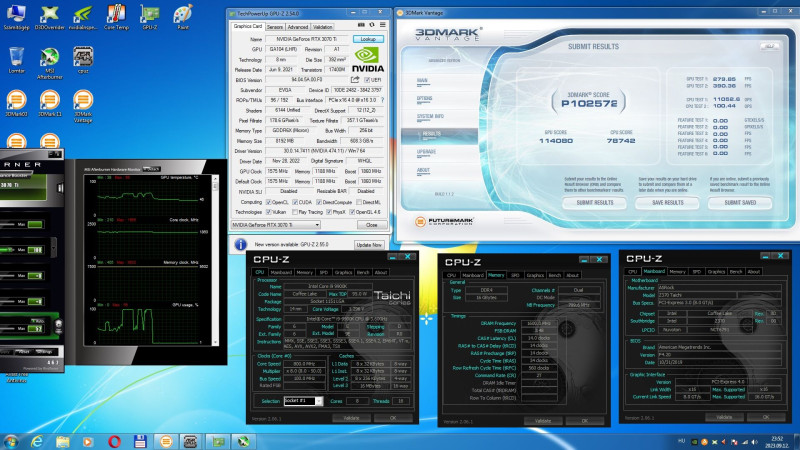The image size is (800, 450).
Task: Open the GPU-Z hamburger menu icon
Action: [x=383, y=24]
